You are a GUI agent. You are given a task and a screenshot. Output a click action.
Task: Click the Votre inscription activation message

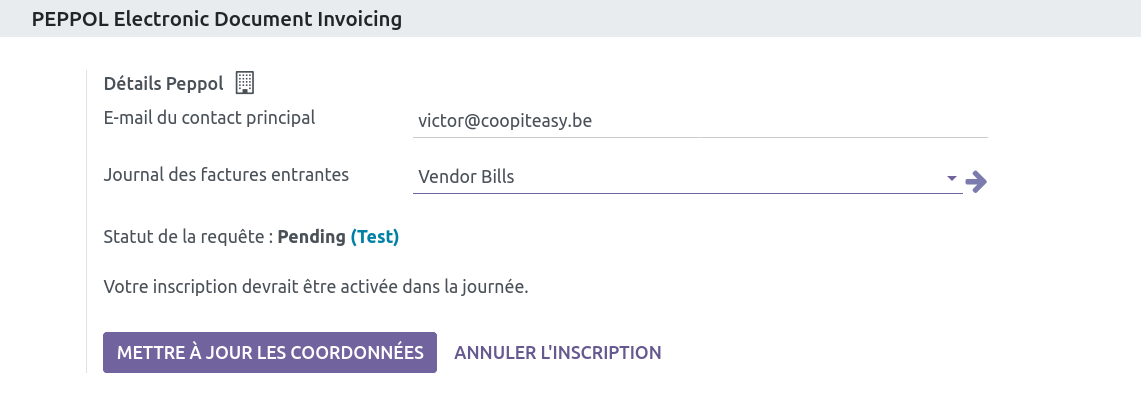[x=315, y=287]
